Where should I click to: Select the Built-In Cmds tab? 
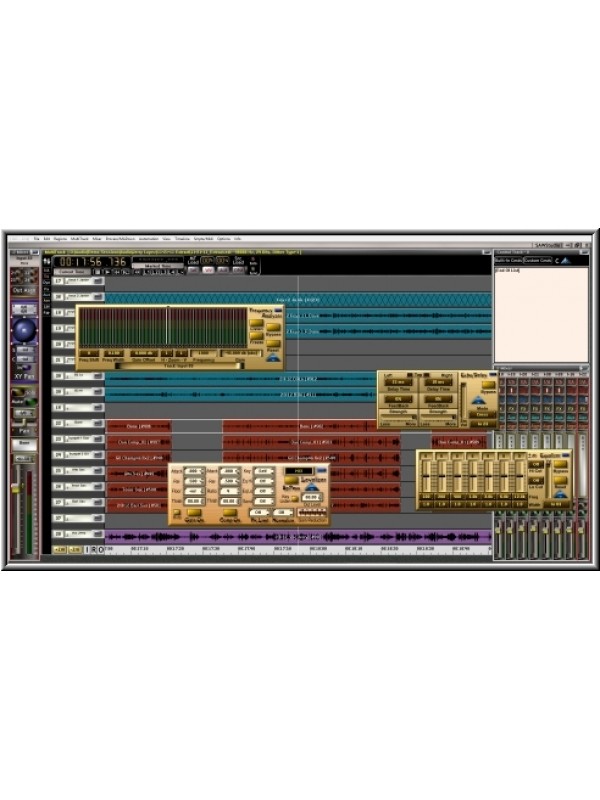click(508, 260)
